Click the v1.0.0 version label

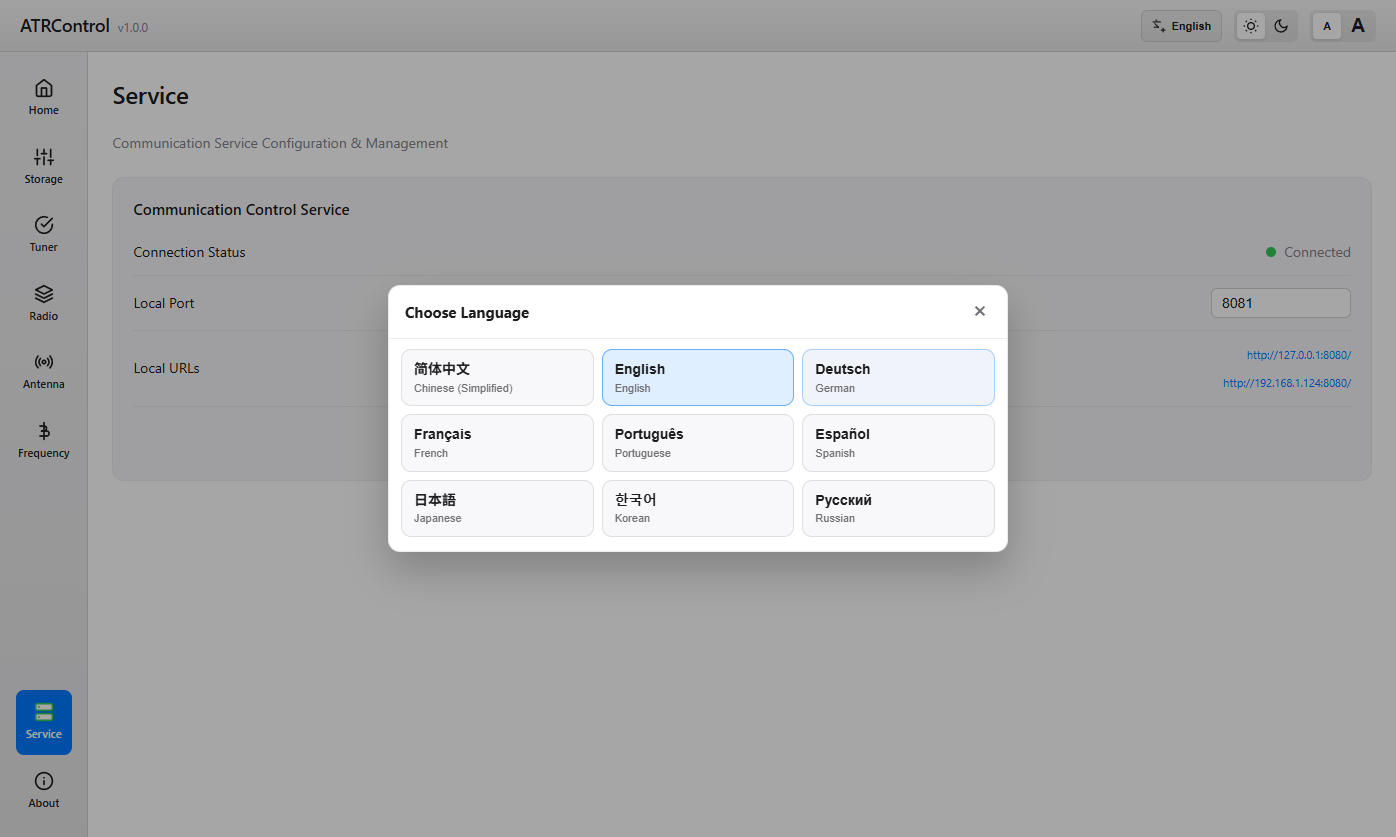(x=132, y=28)
